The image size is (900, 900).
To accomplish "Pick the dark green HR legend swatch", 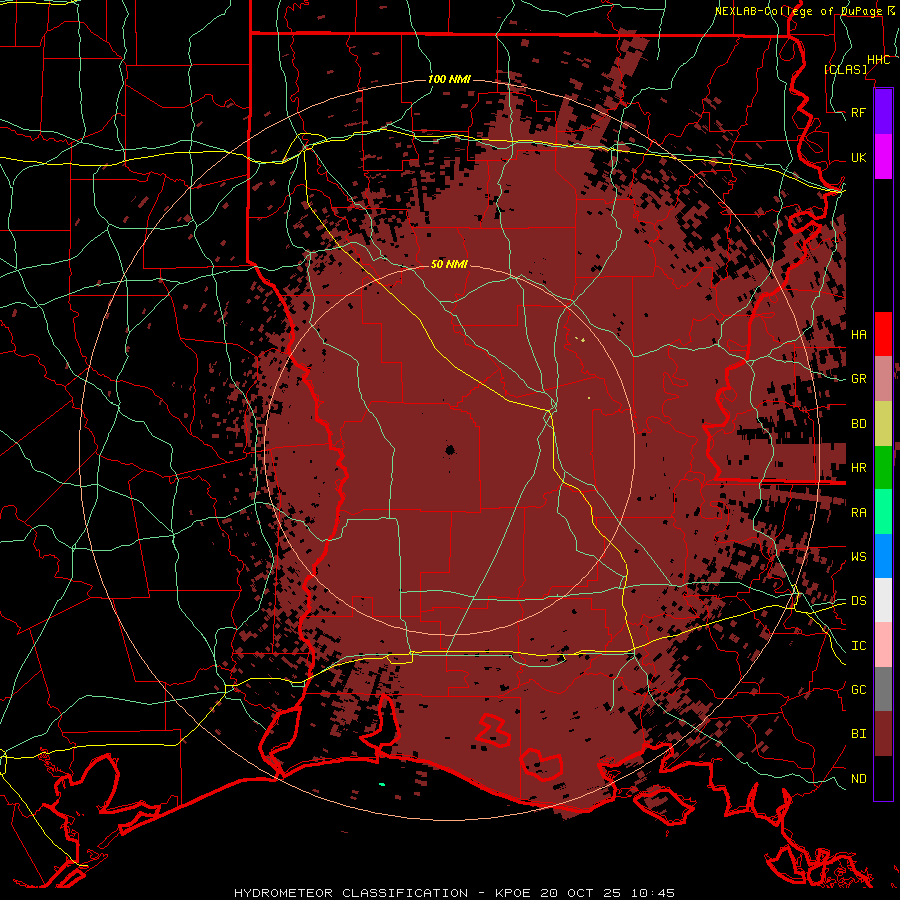I will 883,467.
